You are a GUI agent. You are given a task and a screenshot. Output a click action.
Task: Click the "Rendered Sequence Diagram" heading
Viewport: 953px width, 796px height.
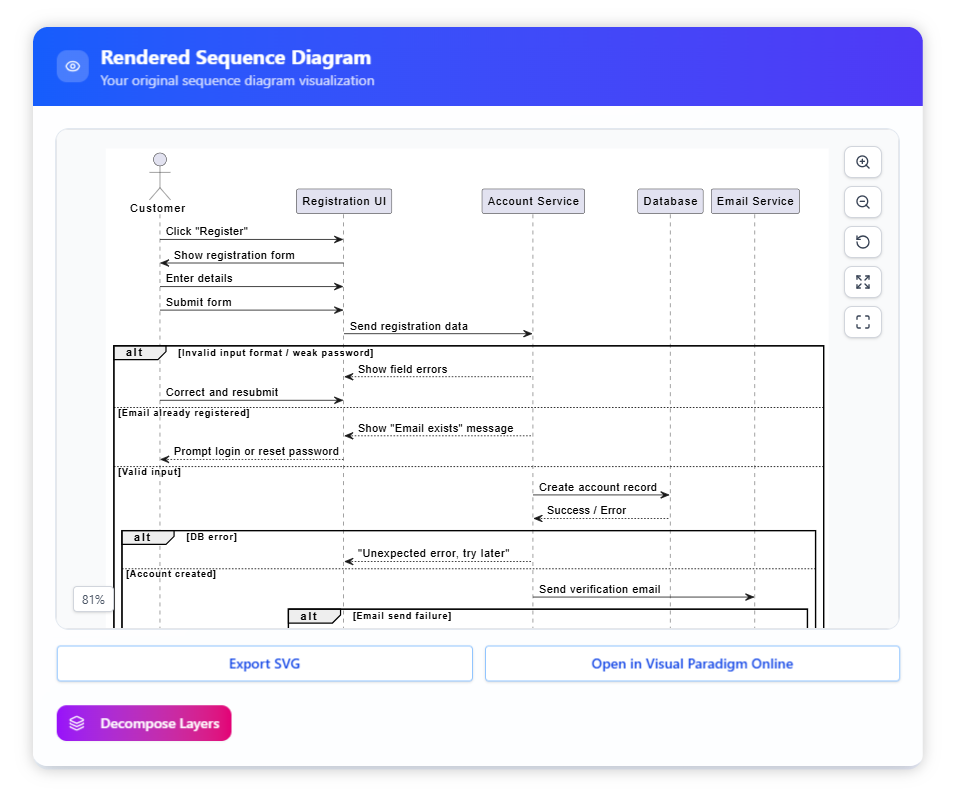click(x=236, y=58)
